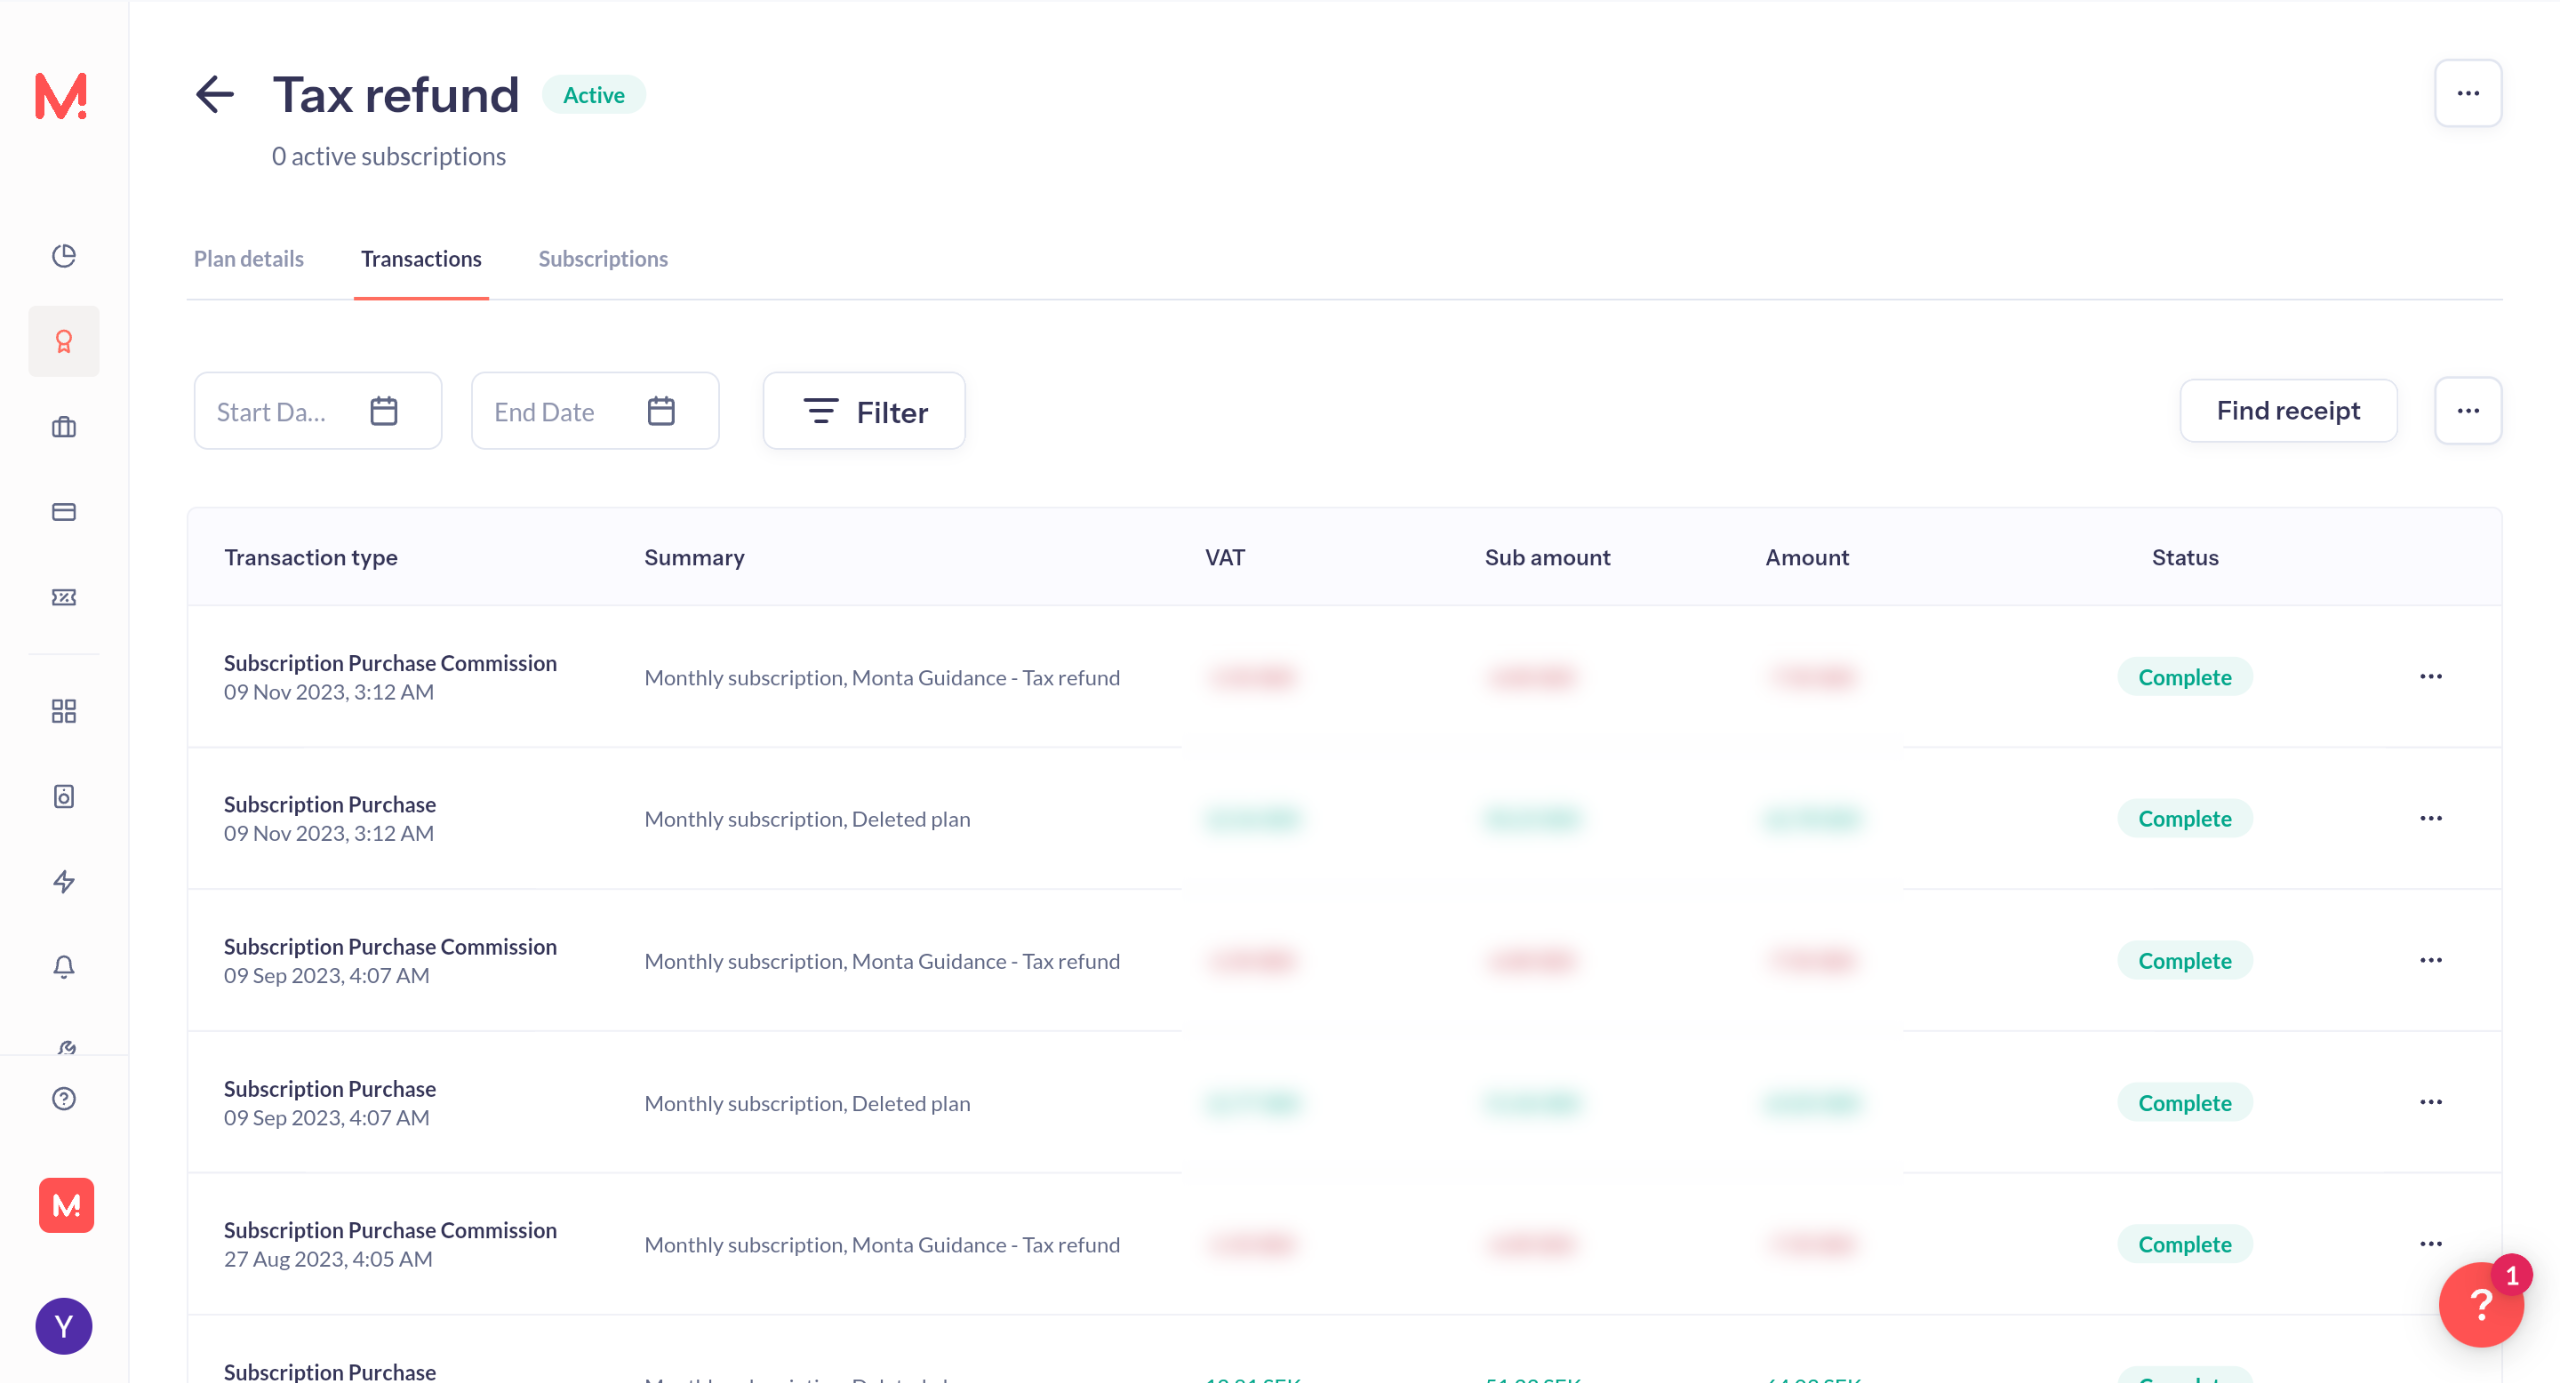Open the credit card sidebar icon
This screenshot has width=2560, height=1383.
64,512
